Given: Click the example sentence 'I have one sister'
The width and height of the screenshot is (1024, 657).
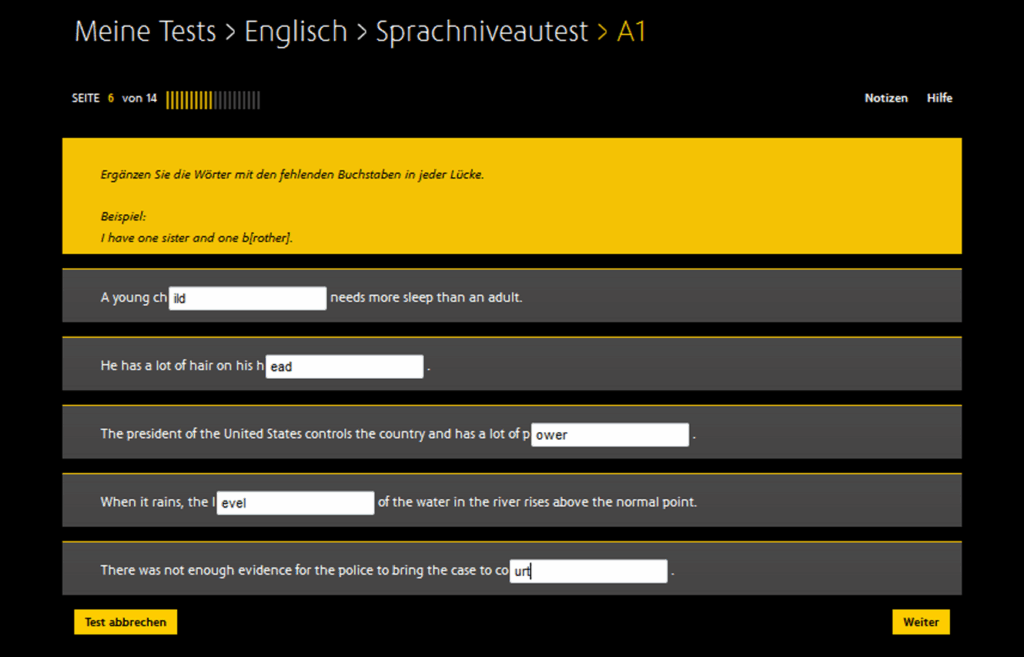Looking at the screenshot, I should point(196,238).
